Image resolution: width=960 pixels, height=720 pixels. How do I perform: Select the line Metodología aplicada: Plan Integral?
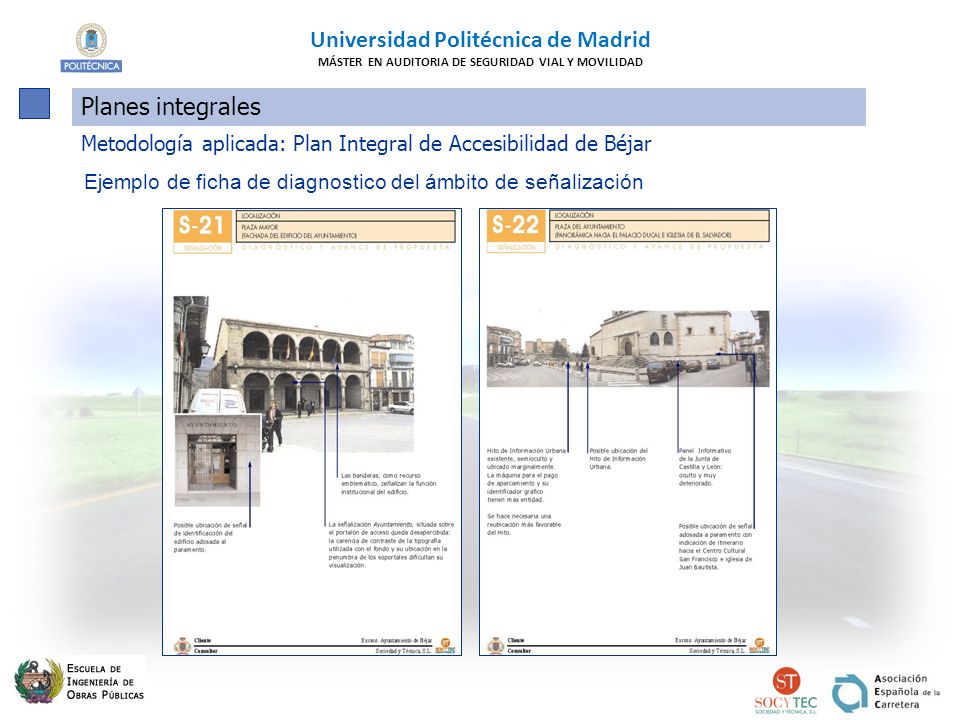click(x=366, y=144)
